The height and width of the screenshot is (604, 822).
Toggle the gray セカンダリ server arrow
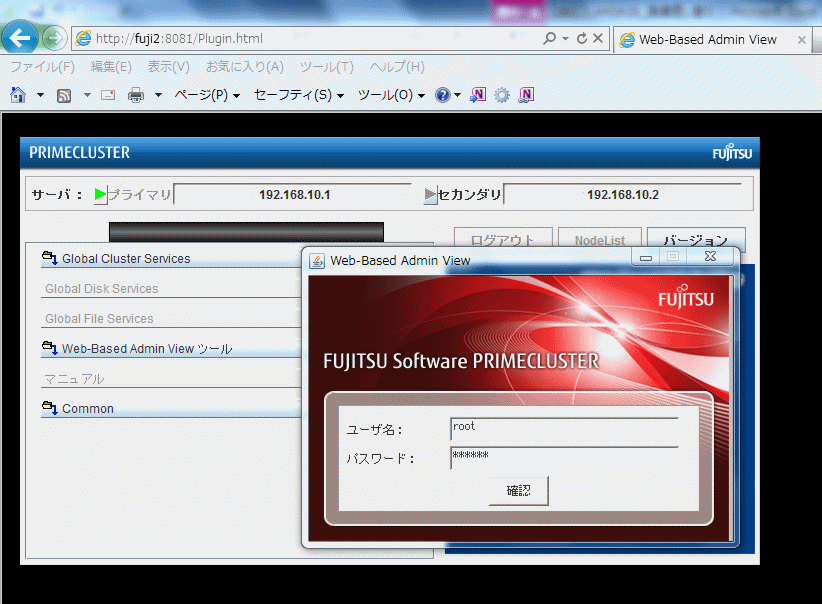pyautogui.click(x=430, y=195)
